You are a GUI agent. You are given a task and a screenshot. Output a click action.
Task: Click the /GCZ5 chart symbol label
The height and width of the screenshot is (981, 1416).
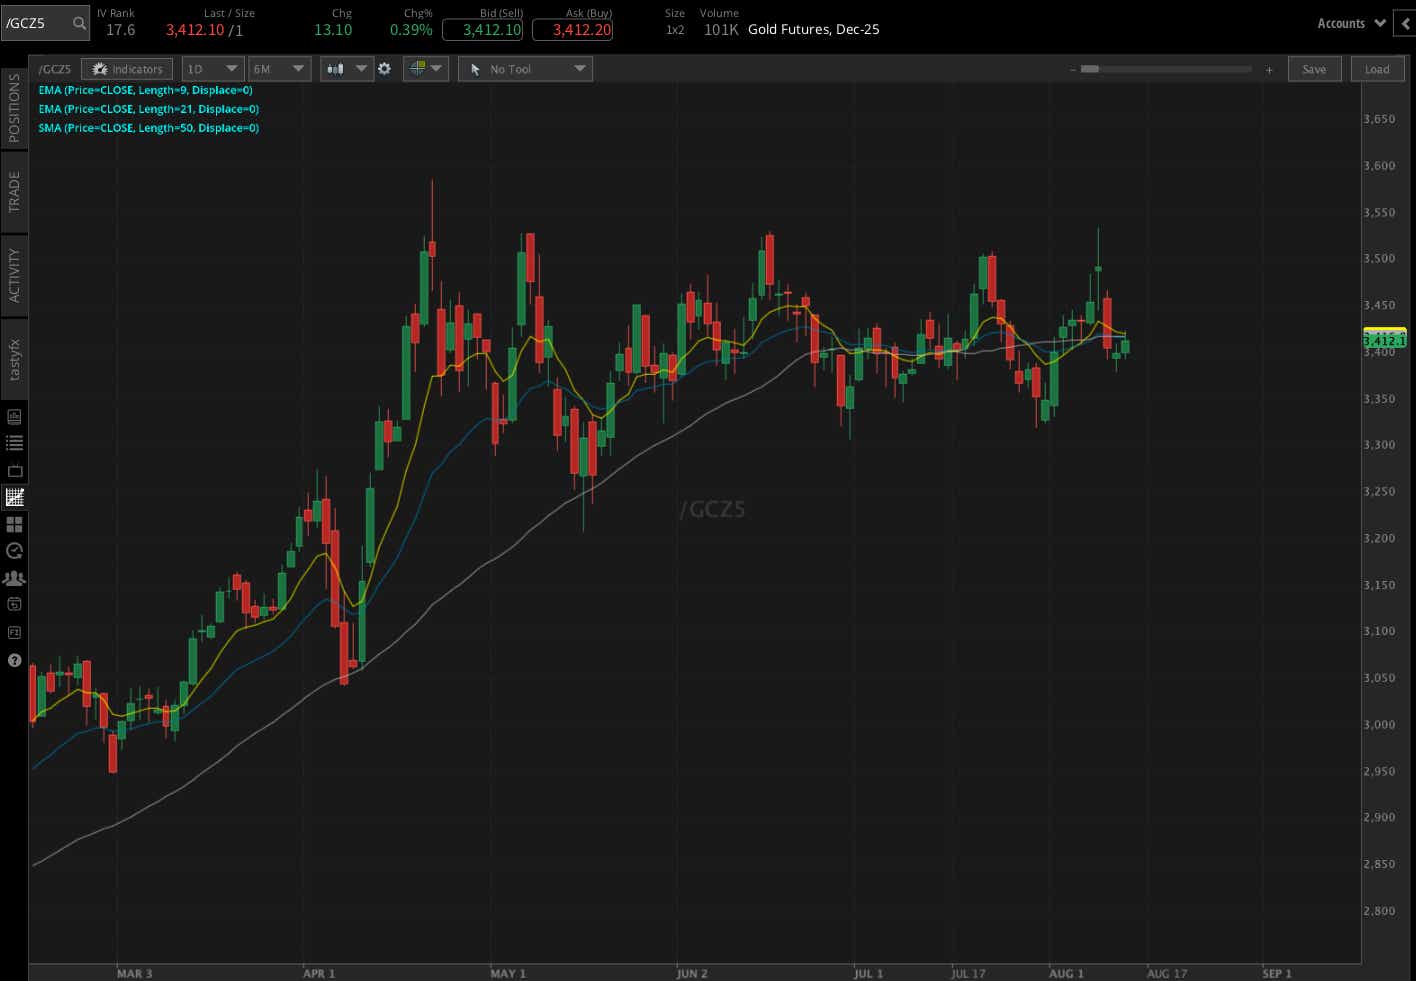click(55, 69)
